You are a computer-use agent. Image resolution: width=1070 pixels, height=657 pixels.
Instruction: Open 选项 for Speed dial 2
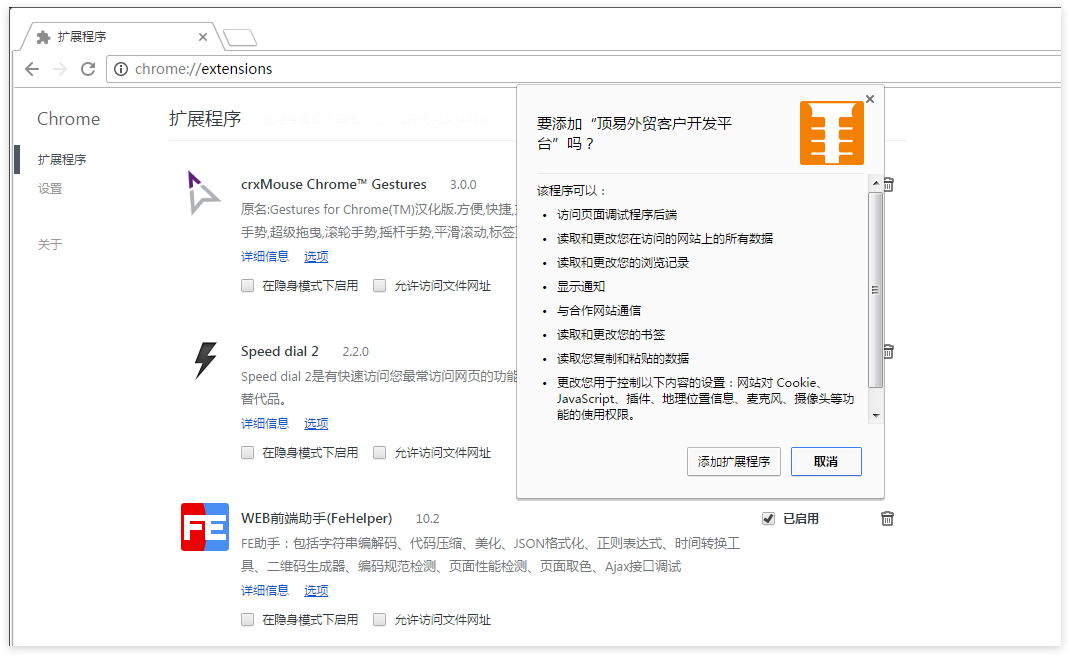pyautogui.click(x=316, y=424)
